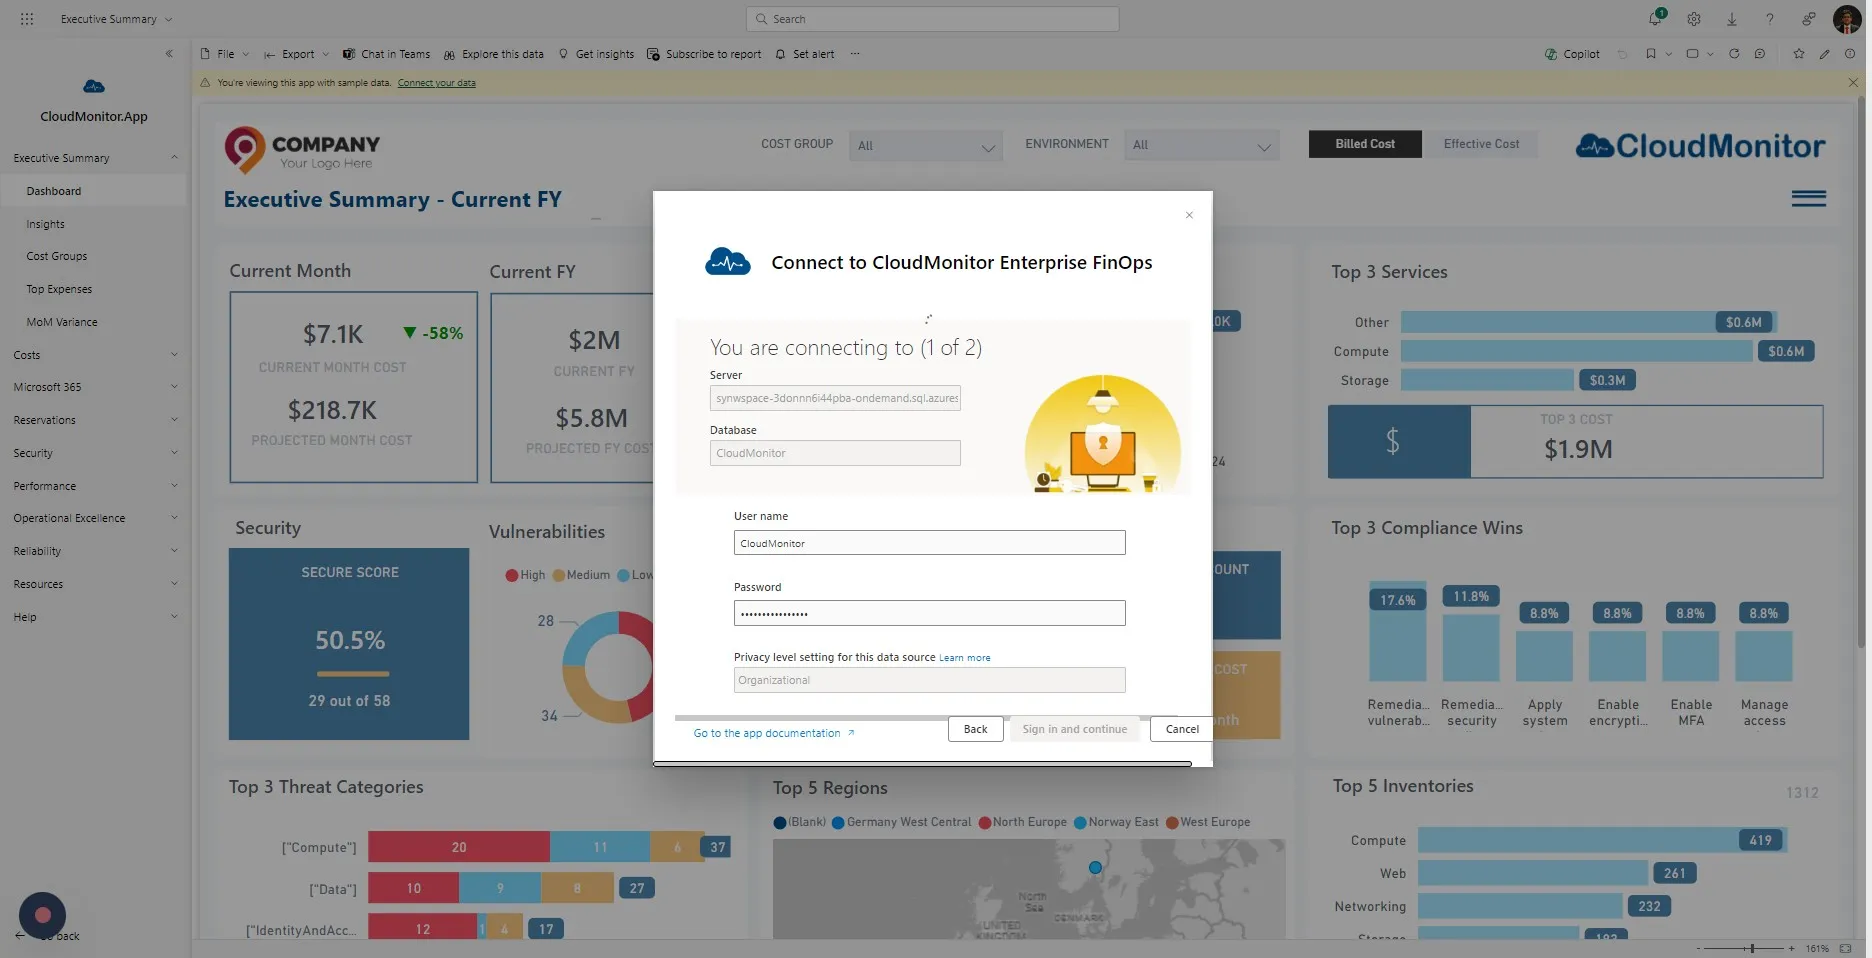The image size is (1872, 958).
Task: Click Get insights
Action: [596, 54]
